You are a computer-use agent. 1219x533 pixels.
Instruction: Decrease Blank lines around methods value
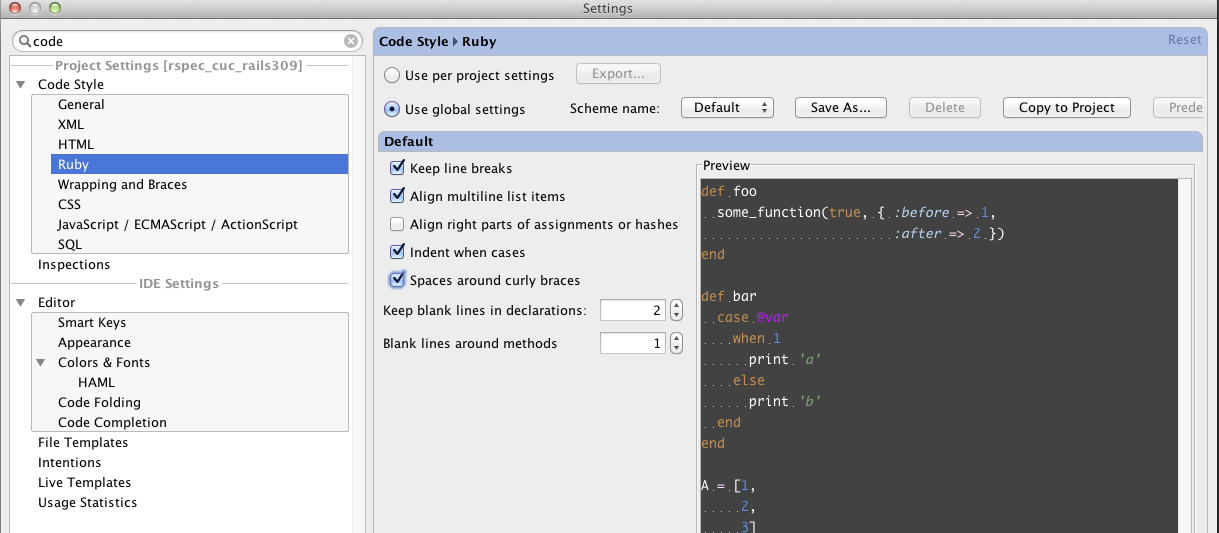tap(677, 349)
